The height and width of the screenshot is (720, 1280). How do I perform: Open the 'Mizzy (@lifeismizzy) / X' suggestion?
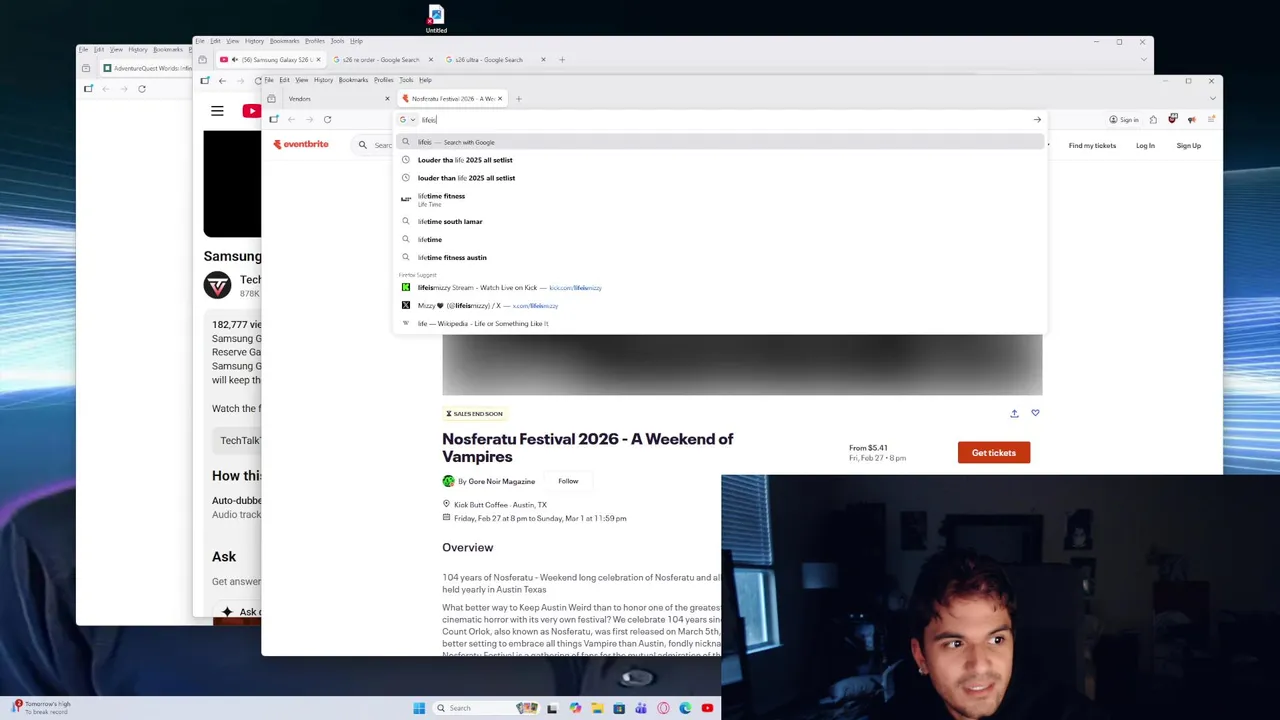[x=720, y=305]
